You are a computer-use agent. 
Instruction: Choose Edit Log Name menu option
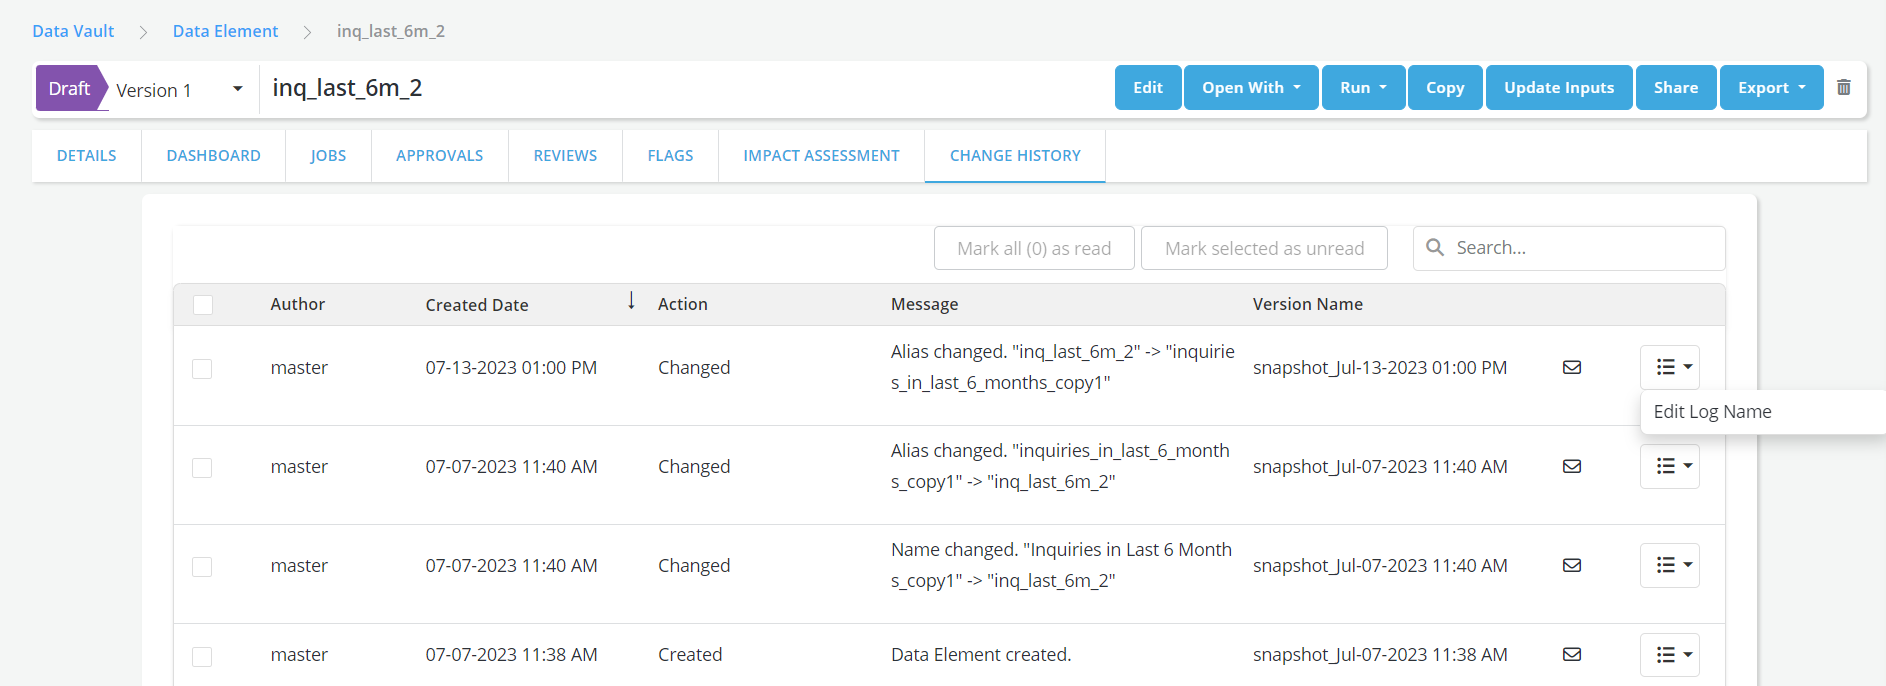pyautogui.click(x=1712, y=412)
